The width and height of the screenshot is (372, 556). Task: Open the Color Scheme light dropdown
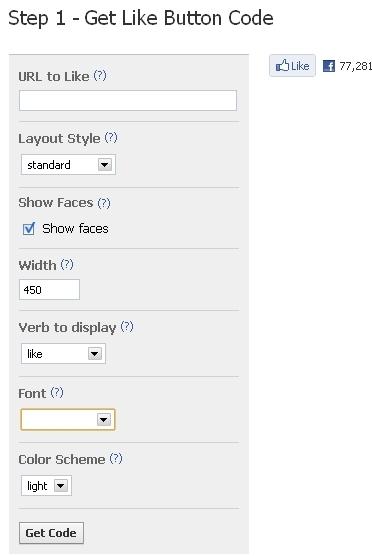pyautogui.click(x=46, y=485)
